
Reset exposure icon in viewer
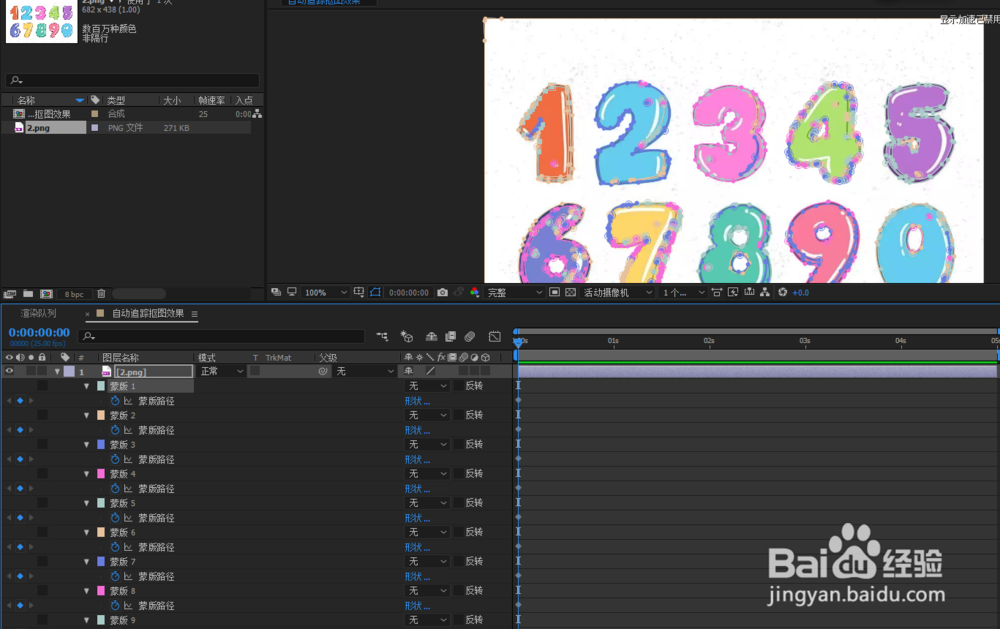tap(783, 292)
